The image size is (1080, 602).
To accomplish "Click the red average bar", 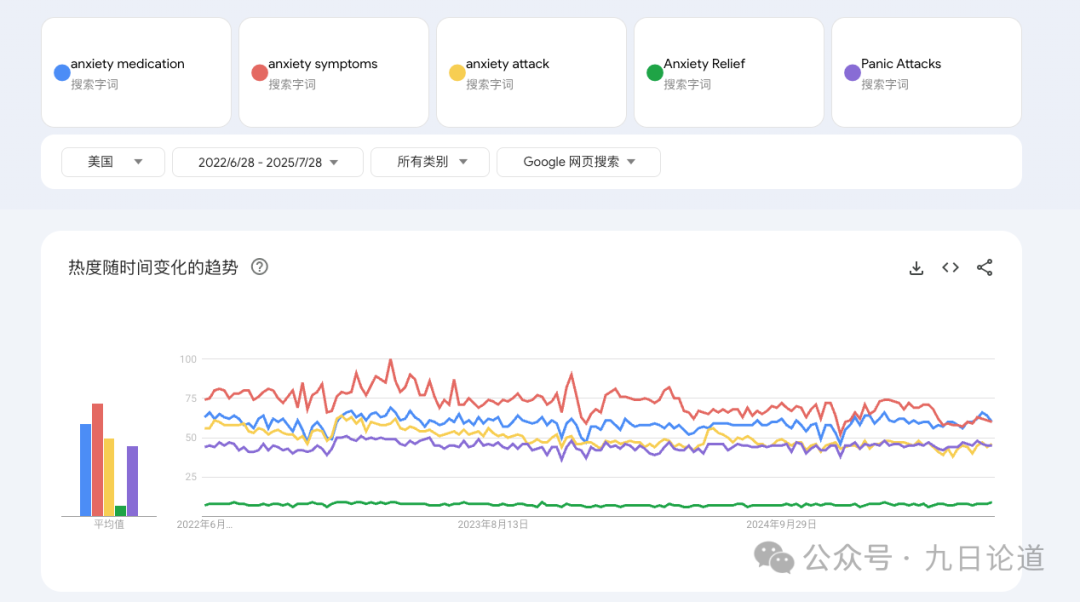I will click(97, 460).
